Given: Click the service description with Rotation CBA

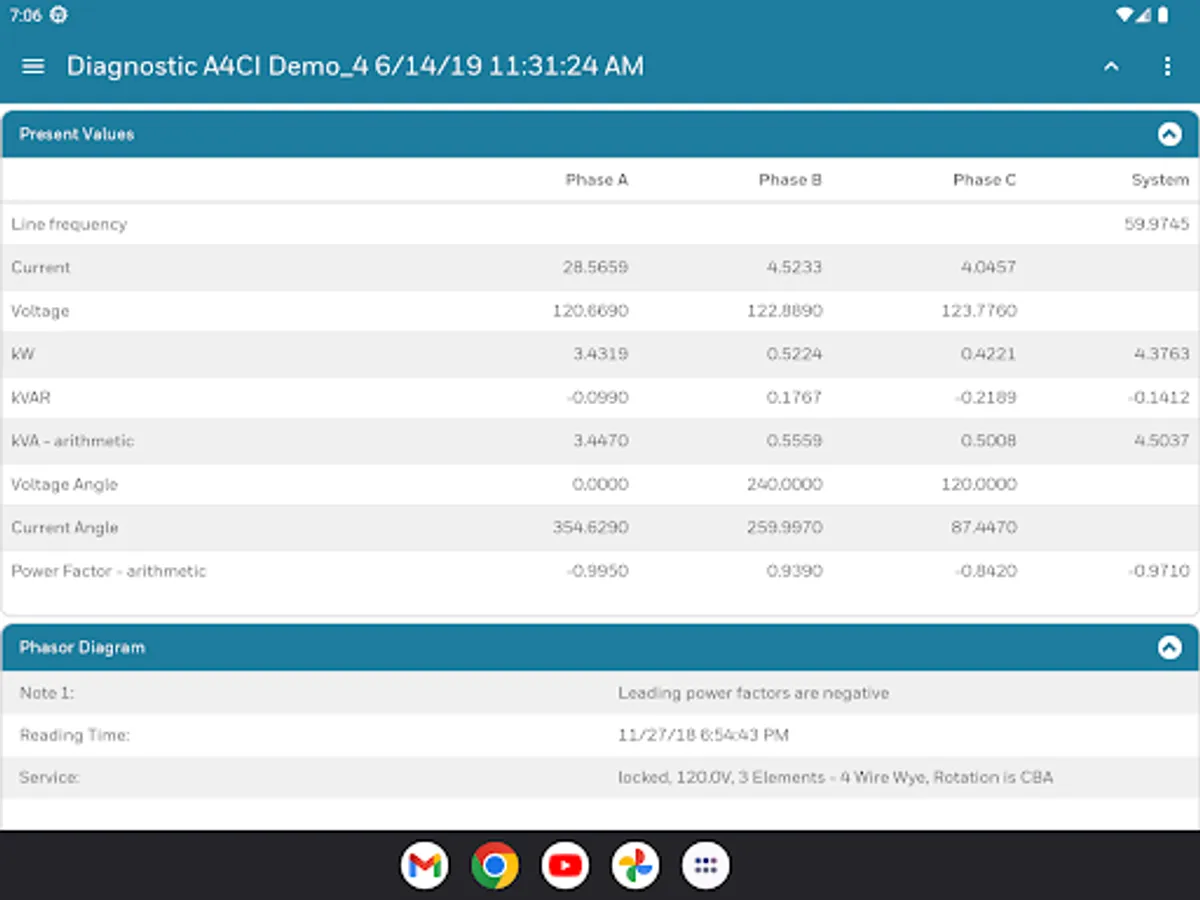Looking at the screenshot, I should click(x=835, y=777).
